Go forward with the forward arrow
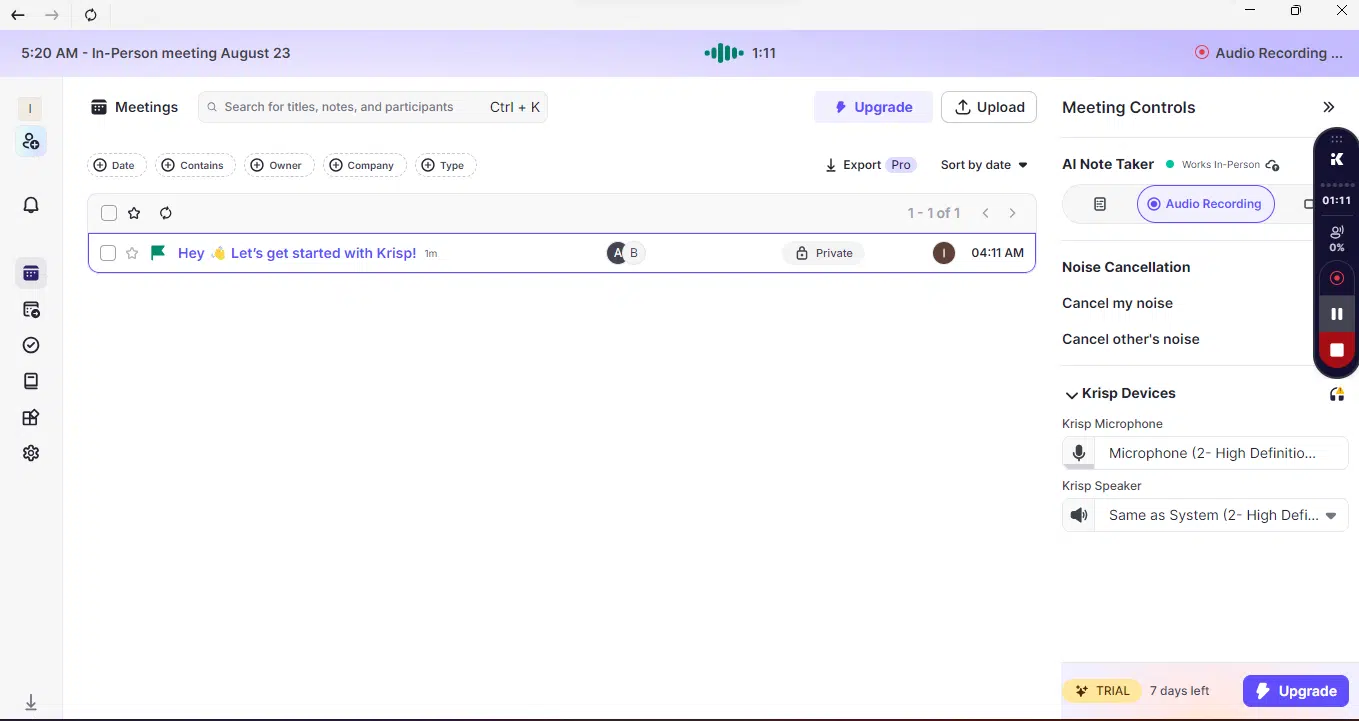 (52, 14)
